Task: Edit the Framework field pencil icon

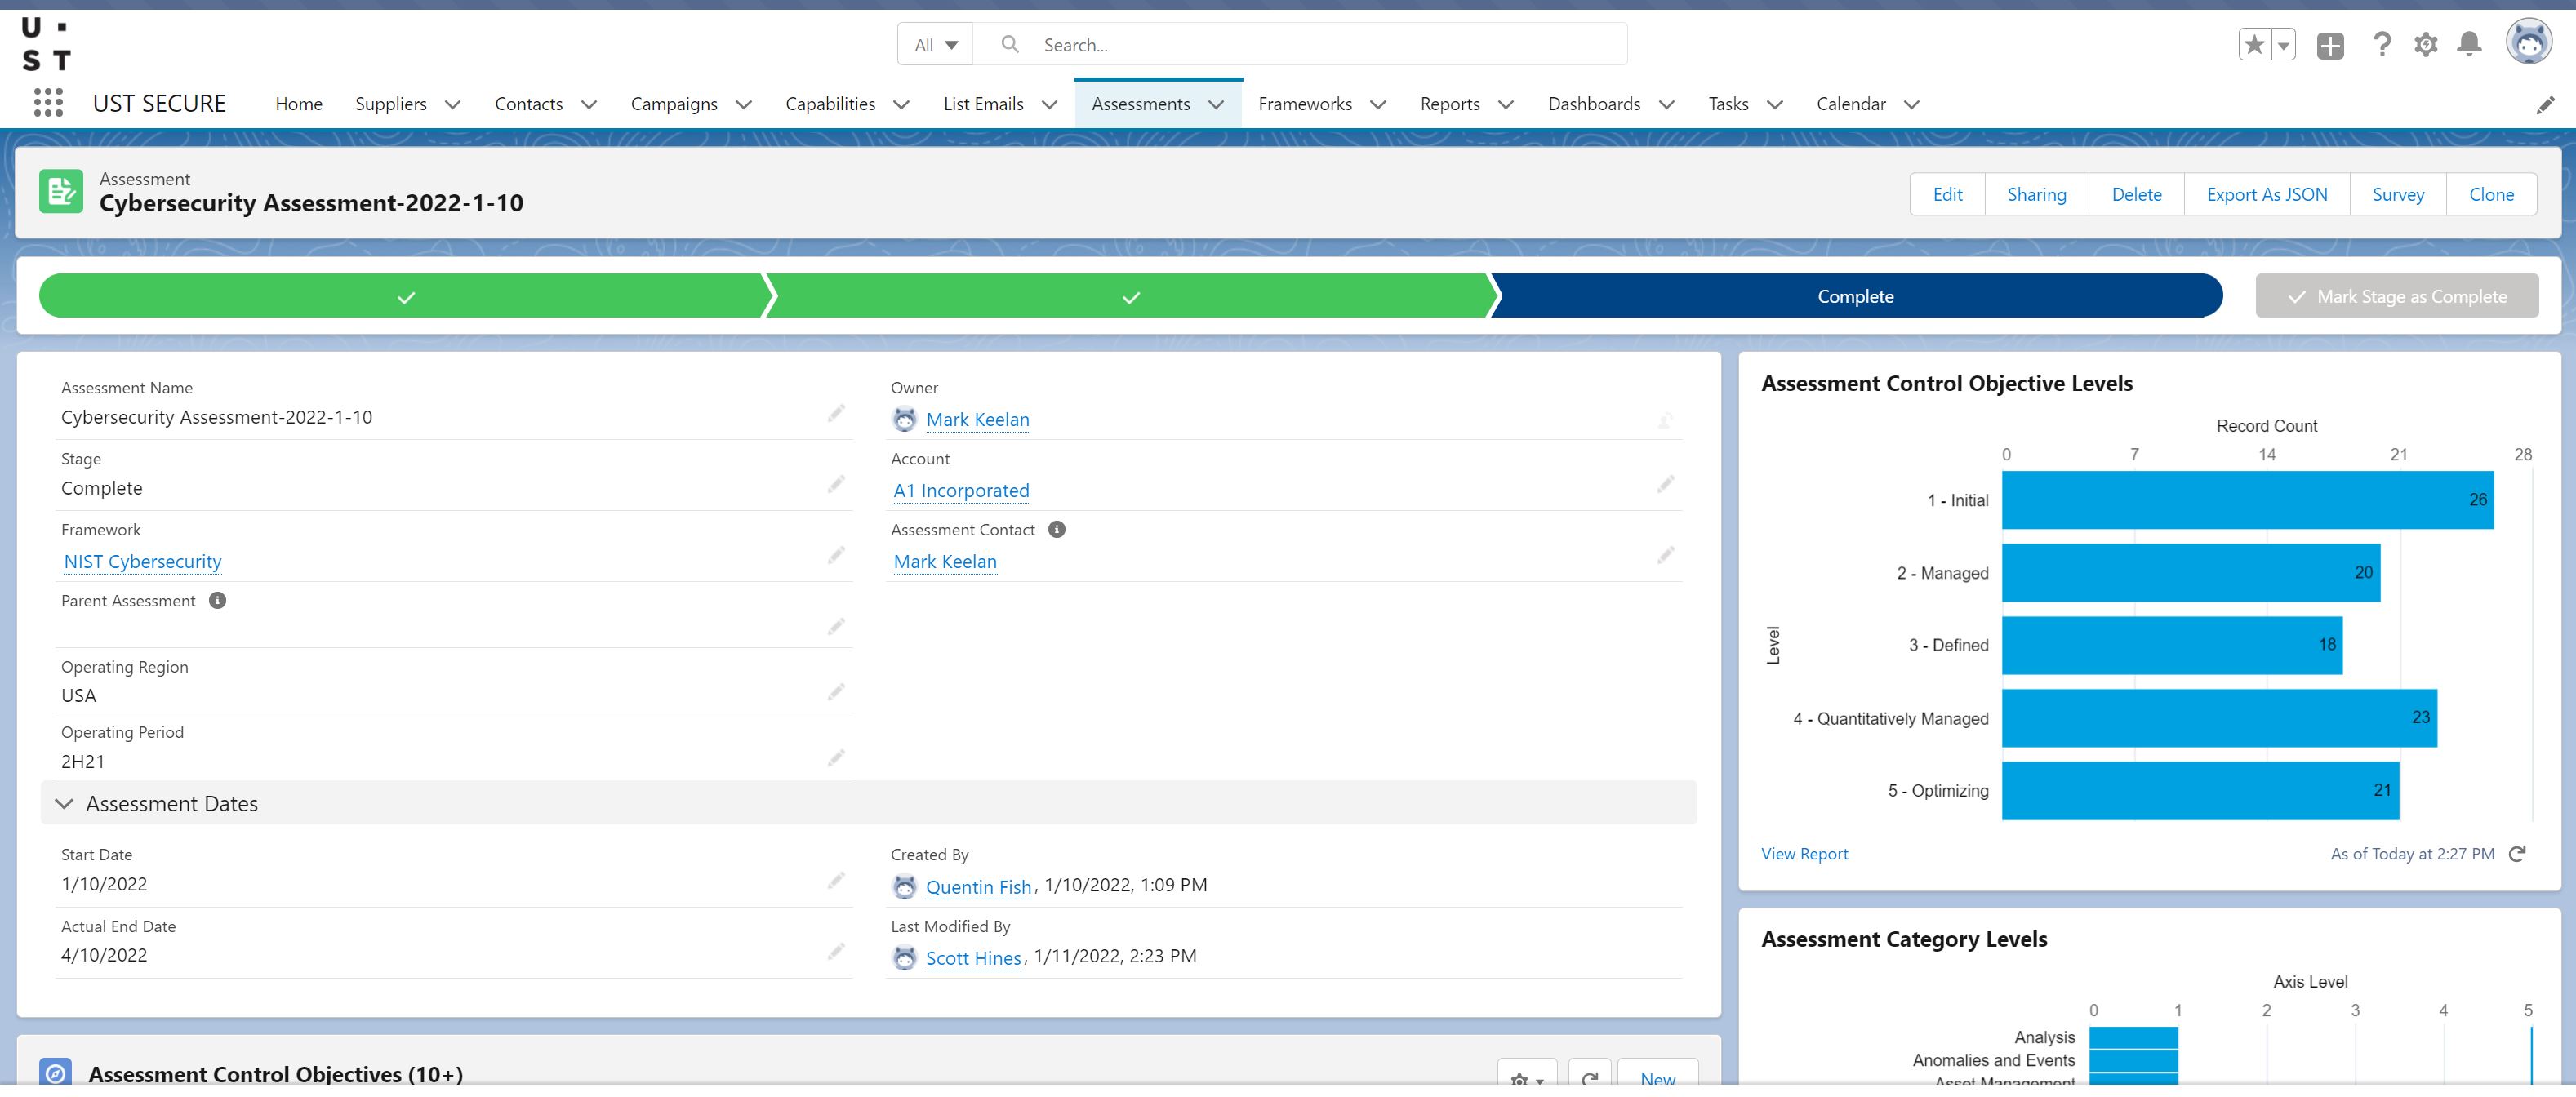Action: [x=836, y=556]
